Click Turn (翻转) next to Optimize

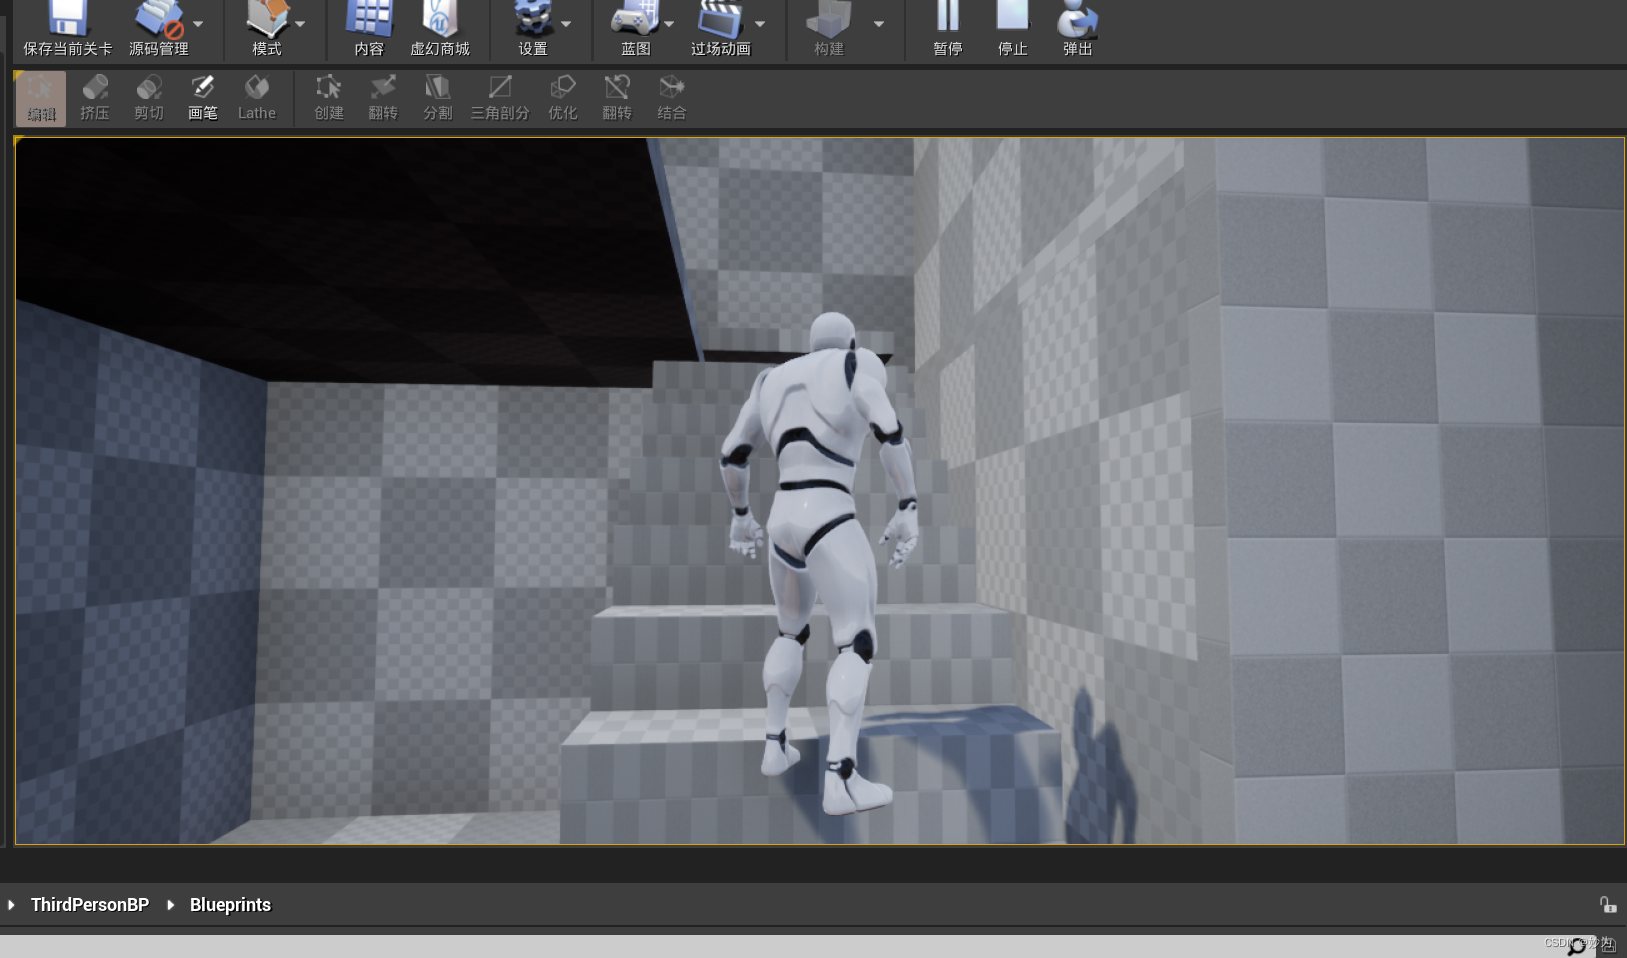point(617,98)
